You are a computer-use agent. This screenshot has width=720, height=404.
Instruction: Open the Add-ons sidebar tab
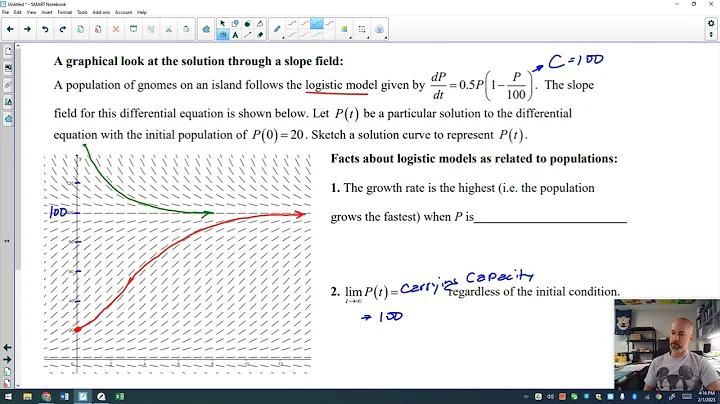[x=8, y=119]
